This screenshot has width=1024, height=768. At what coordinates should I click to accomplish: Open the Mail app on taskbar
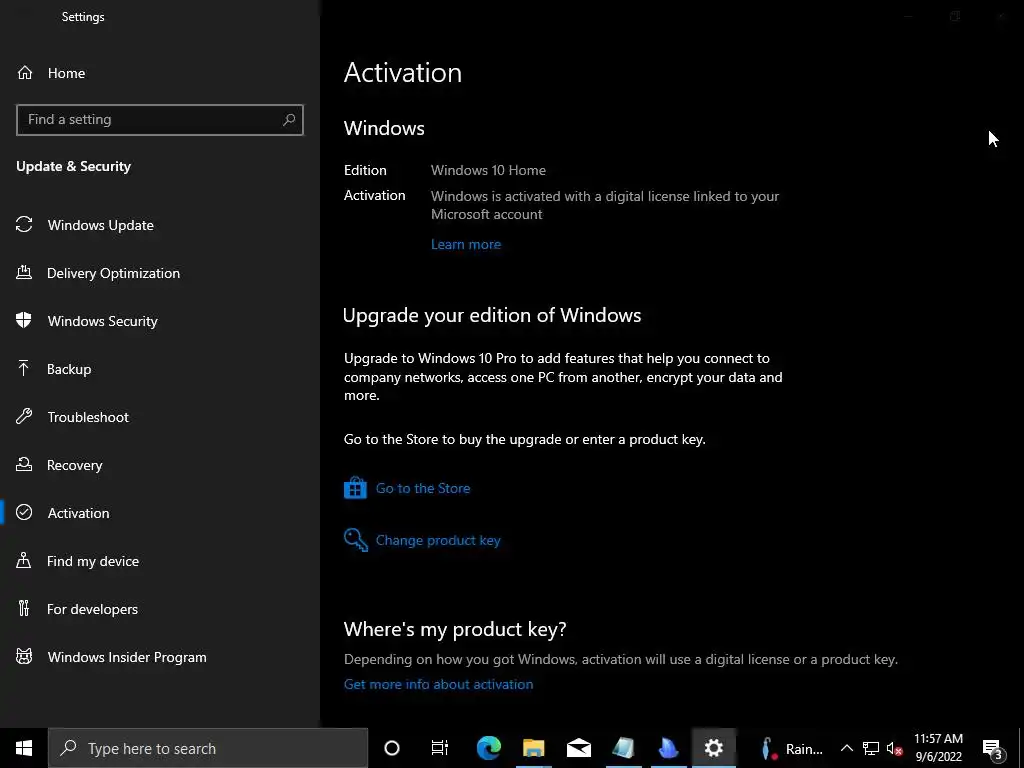[579, 748]
